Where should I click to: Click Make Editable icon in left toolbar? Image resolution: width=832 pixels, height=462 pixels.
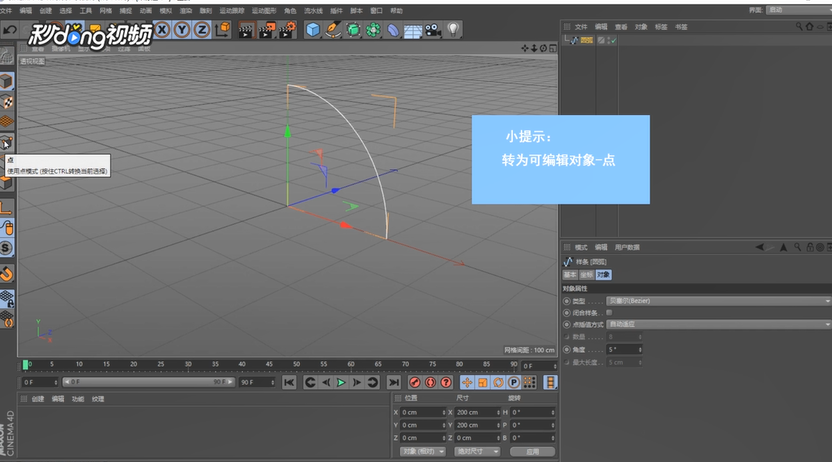pos(6,56)
